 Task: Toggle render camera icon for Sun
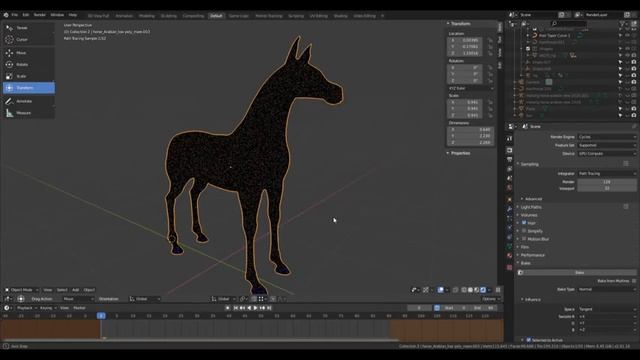point(634,116)
